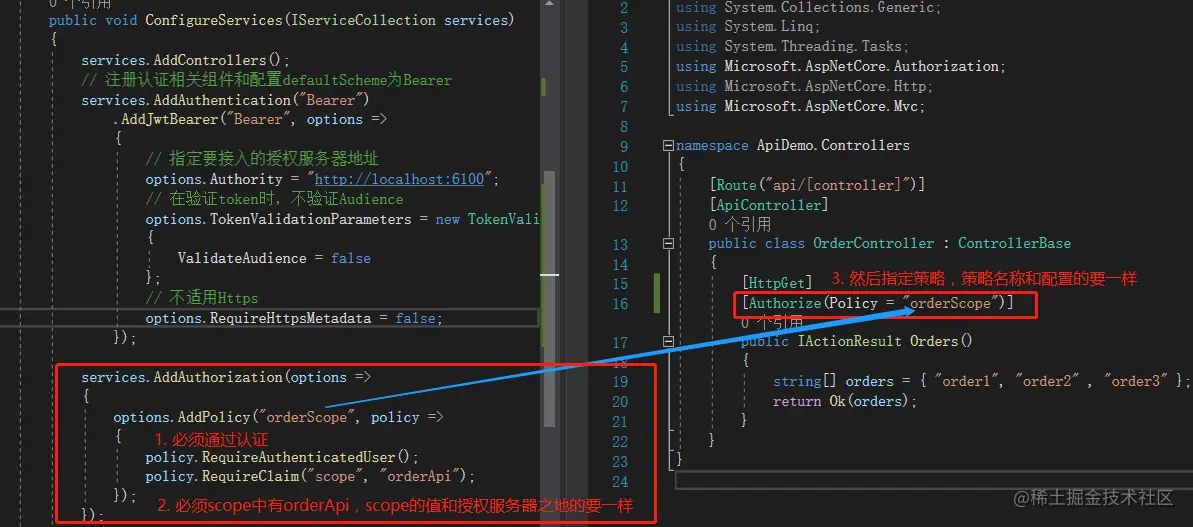Click services.AddControllers() line
The width and height of the screenshot is (1193, 527).
click(186, 60)
